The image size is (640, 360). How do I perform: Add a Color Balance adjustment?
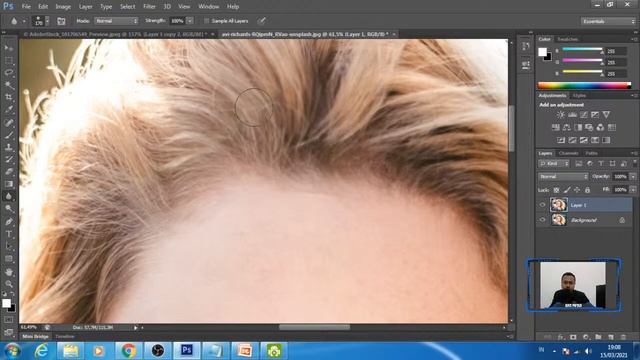[567, 127]
